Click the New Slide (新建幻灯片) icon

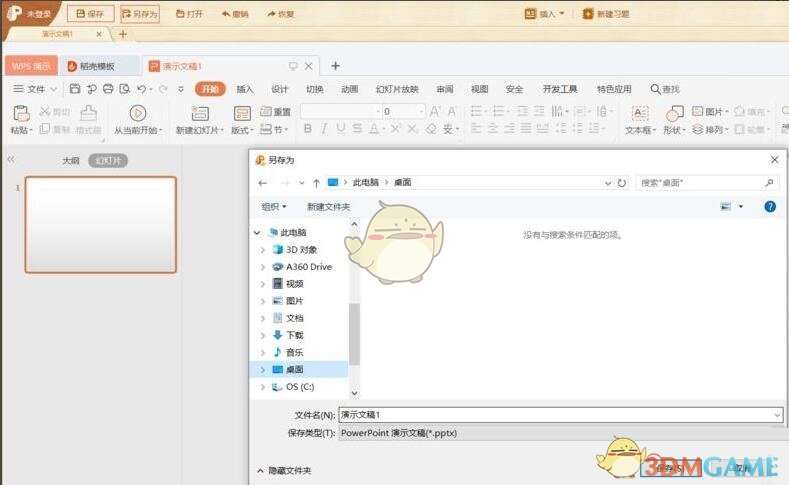(200, 113)
